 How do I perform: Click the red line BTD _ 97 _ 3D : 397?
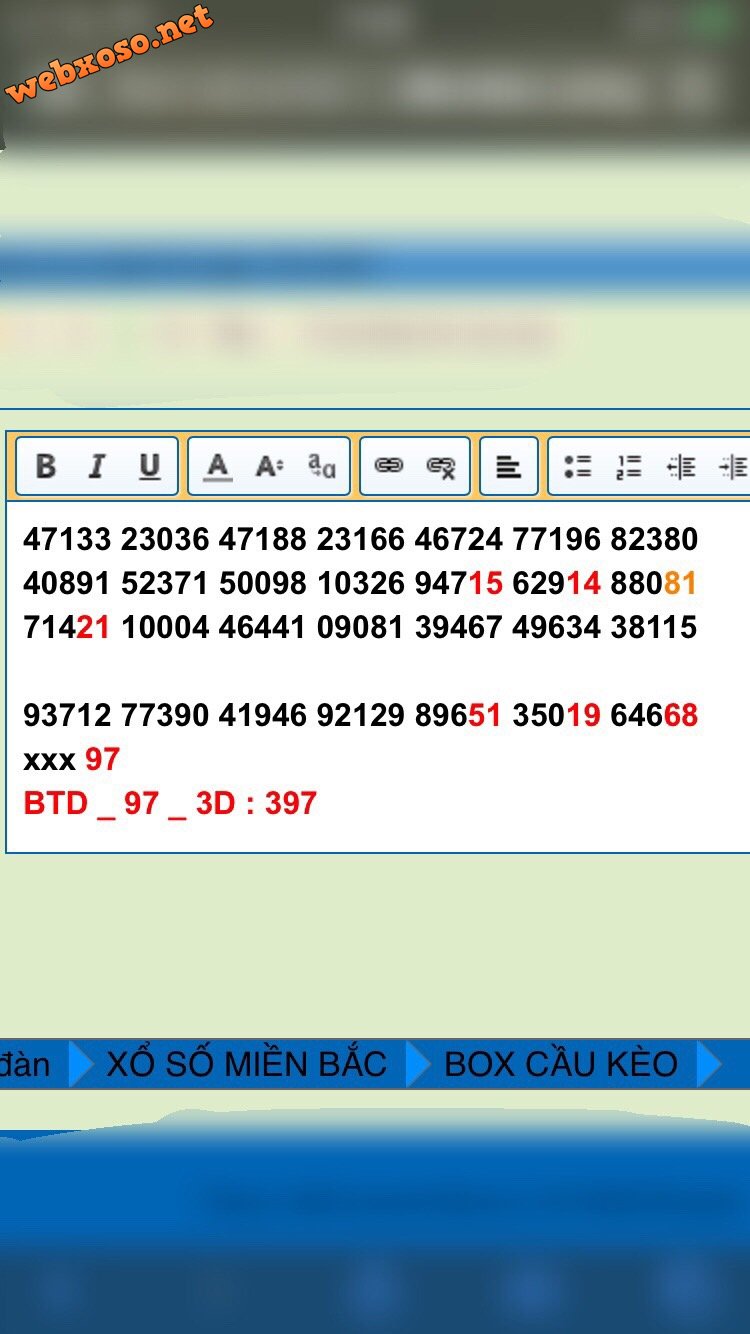point(170,803)
